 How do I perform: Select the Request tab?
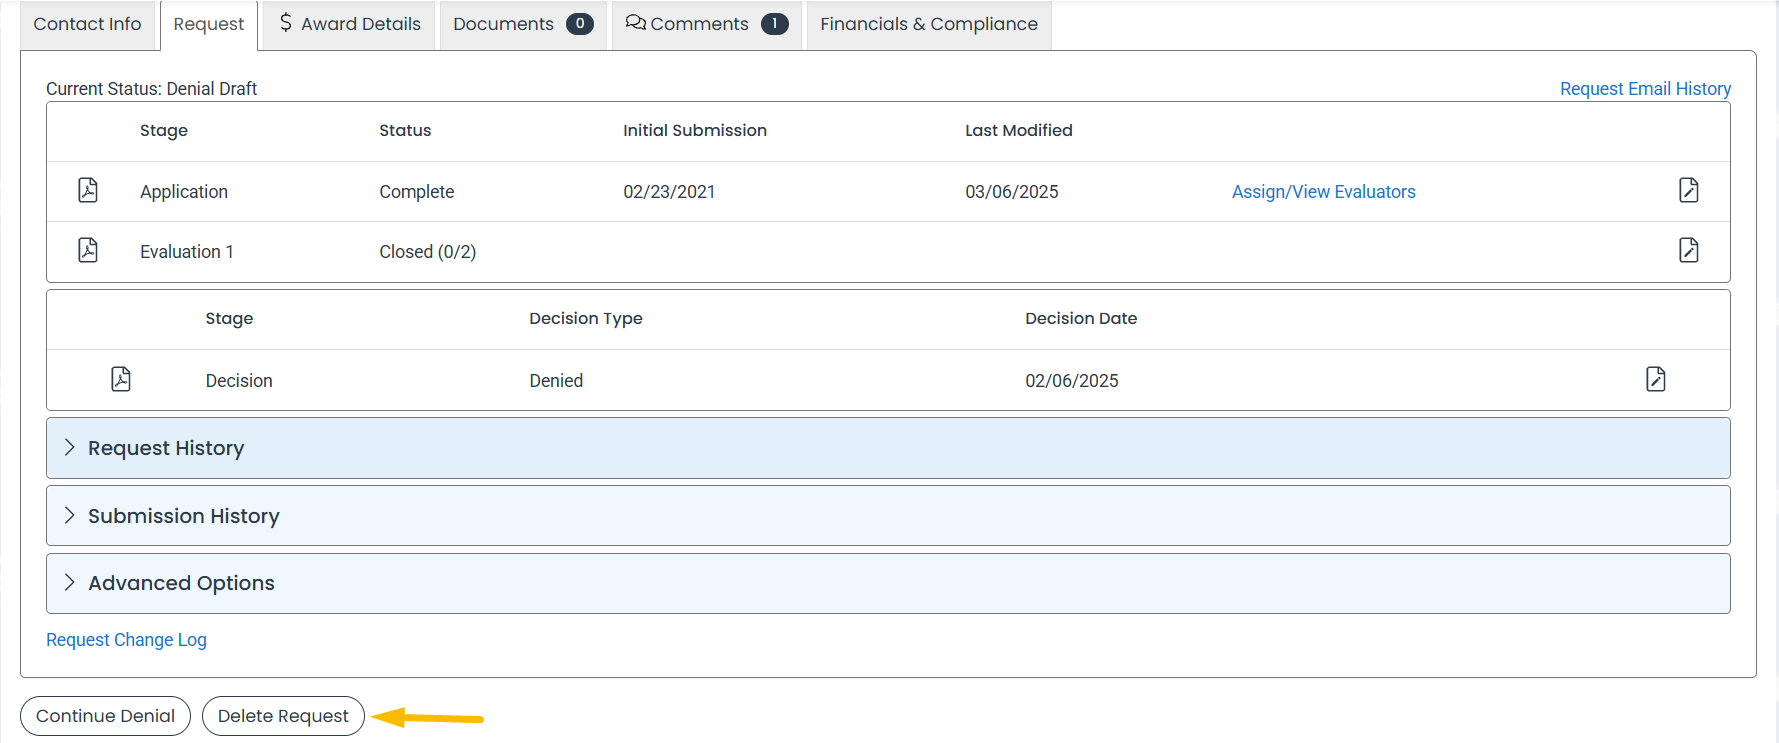click(x=209, y=24)
